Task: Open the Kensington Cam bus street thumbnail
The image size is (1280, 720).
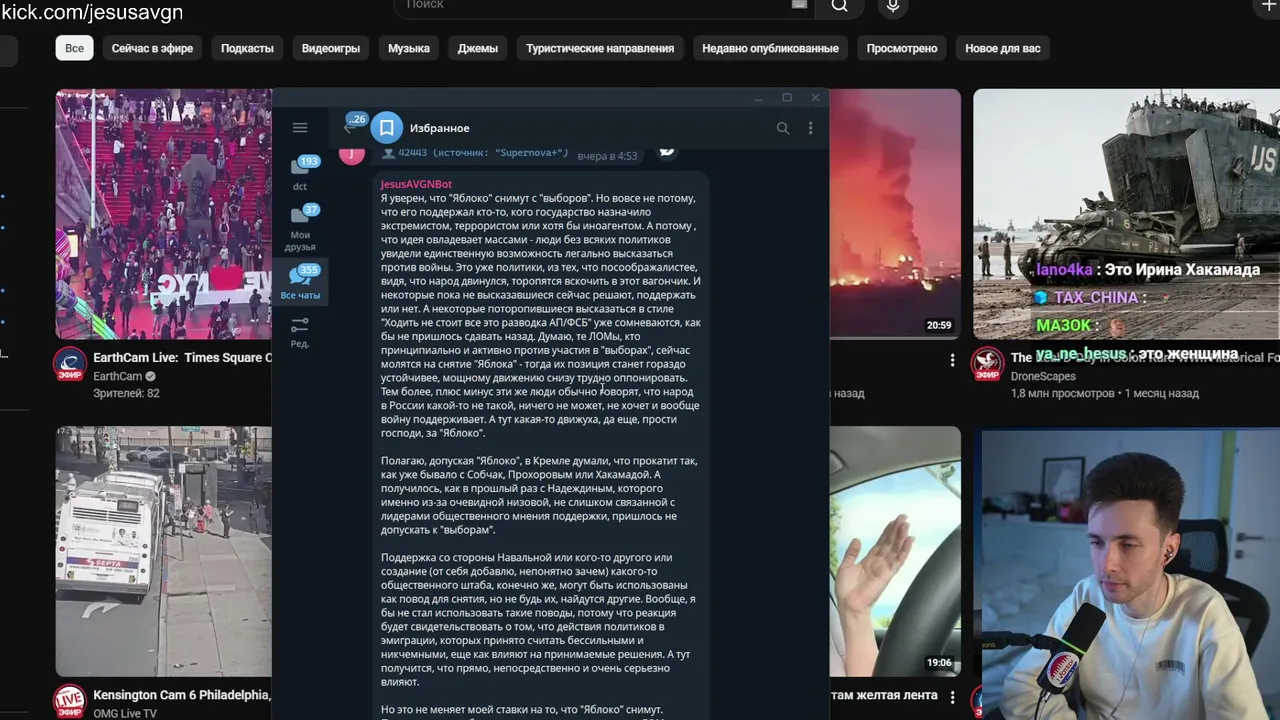Action: (163, 551)
